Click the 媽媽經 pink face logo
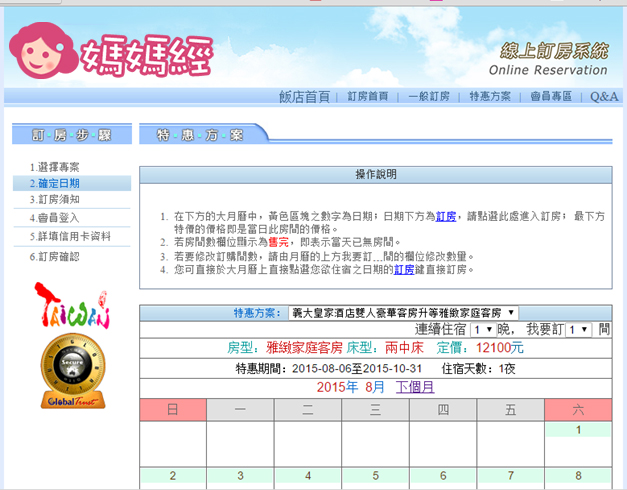 [x=43, y=50]
